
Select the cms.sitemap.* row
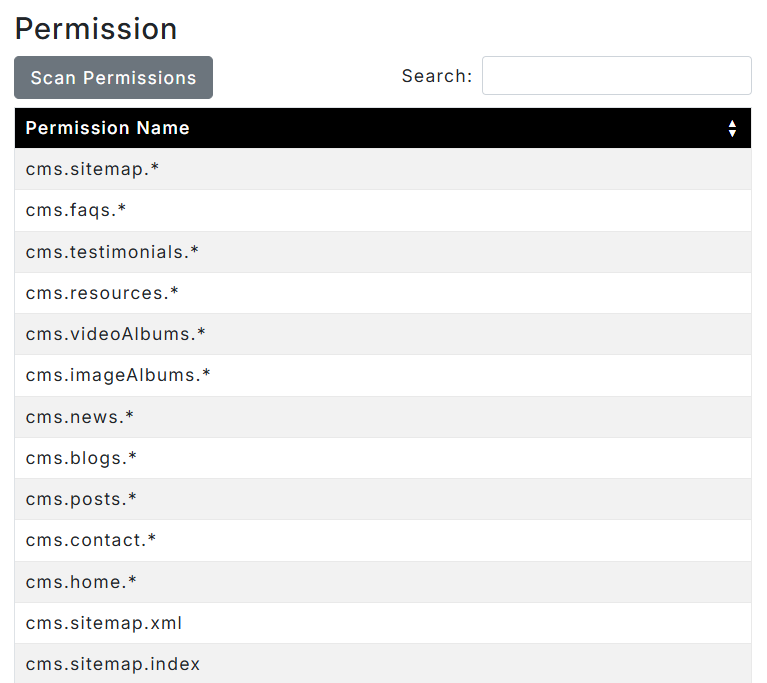coord(383,169)
